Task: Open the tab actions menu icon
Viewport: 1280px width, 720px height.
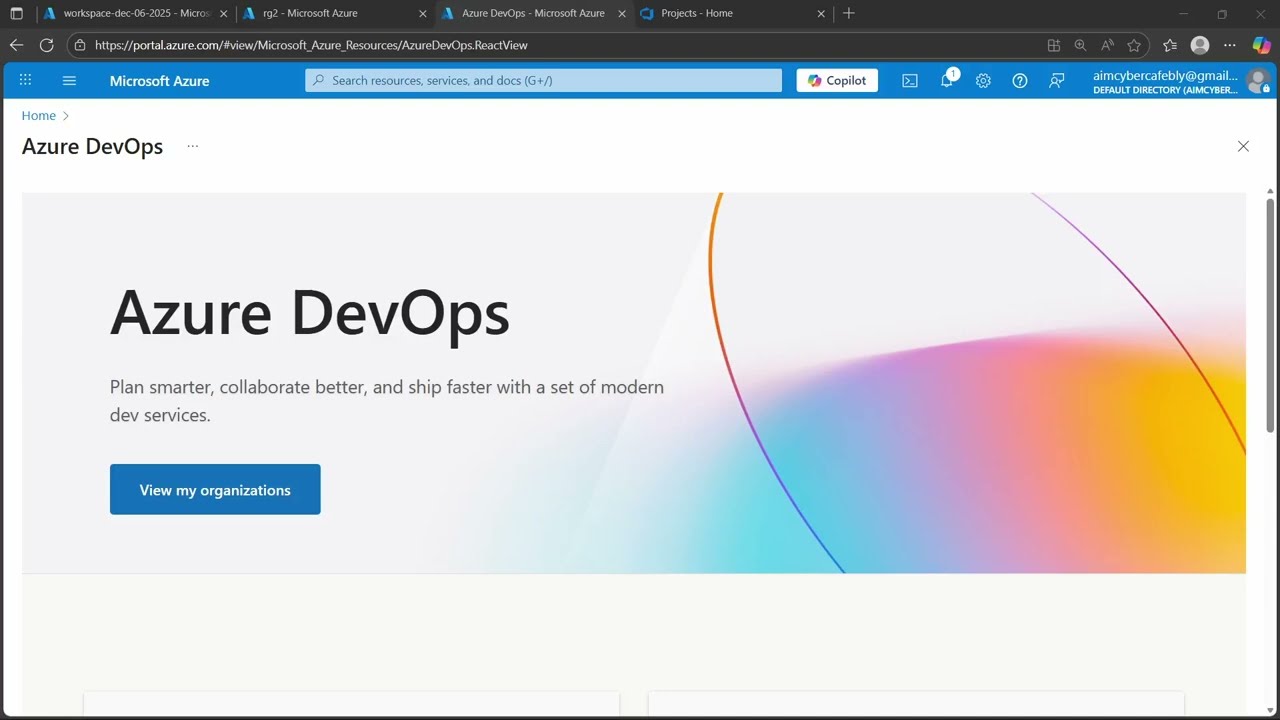Action: [x=16, y=14]
